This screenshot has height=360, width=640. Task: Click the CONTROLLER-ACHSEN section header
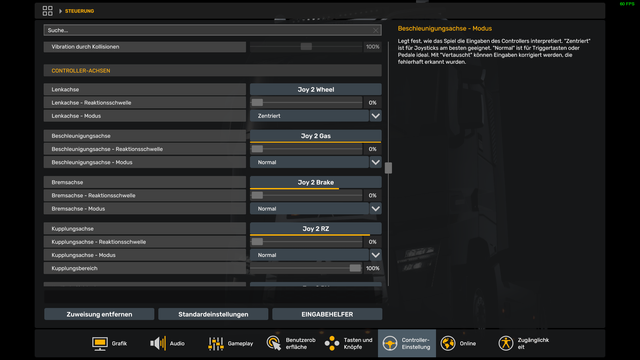(213, 71)
